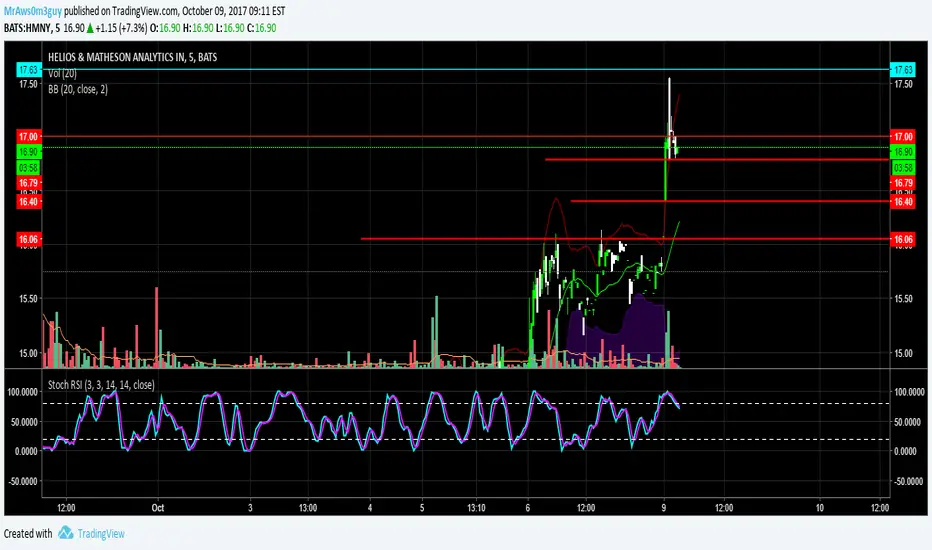The width and height of the screenshot is (932, 550).
Task: Click the red 17.00 price tag on right axis
Action: (903, 137)
